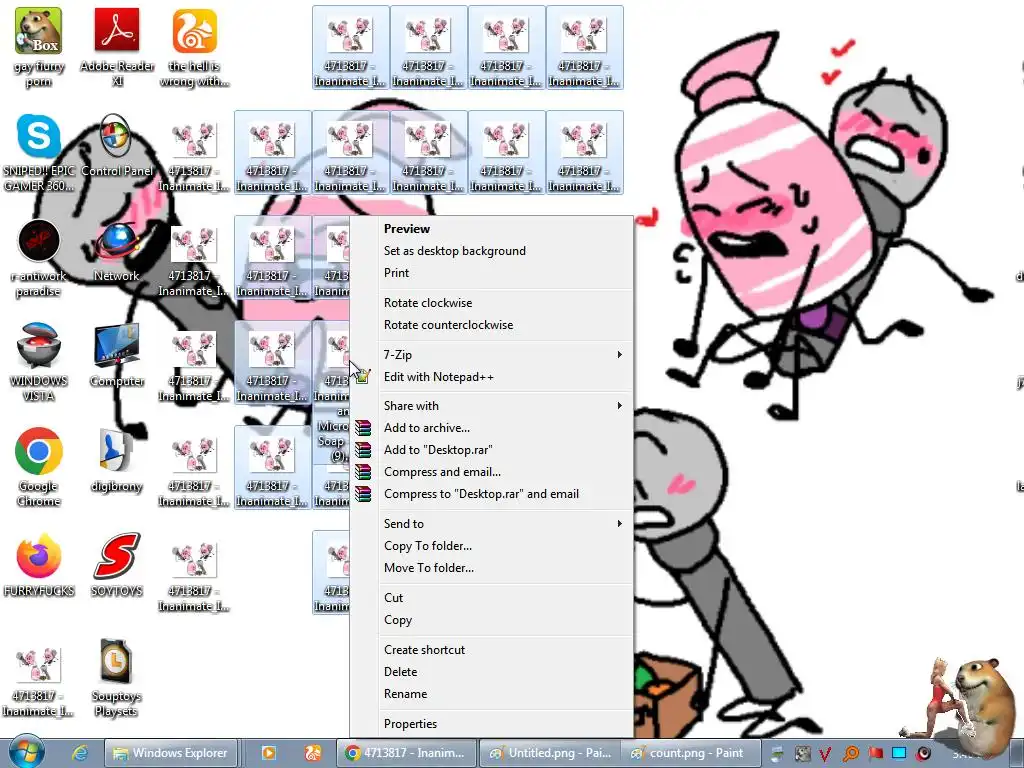Switch to the Windows Explorer taskbar button
This screenshot has height=768, width=1024.
[x=171, y=753]
